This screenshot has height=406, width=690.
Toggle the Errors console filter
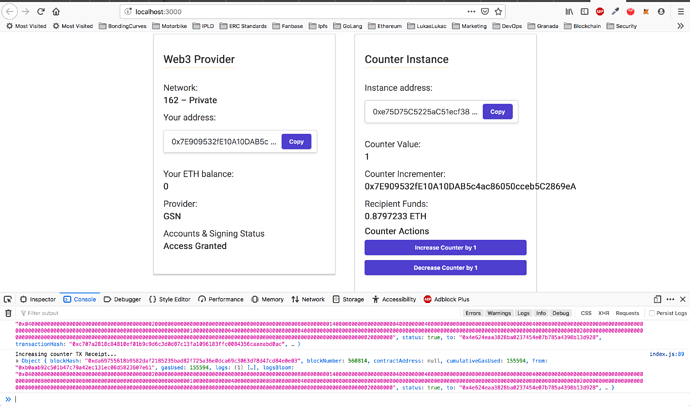point(473,313)
